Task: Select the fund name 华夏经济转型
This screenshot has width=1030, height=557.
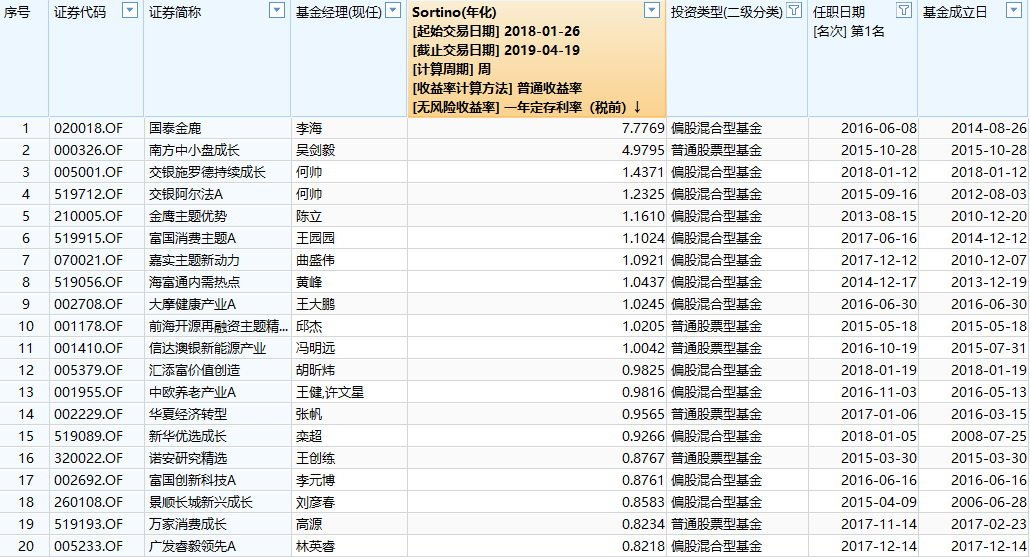Action: pos(187,414)
